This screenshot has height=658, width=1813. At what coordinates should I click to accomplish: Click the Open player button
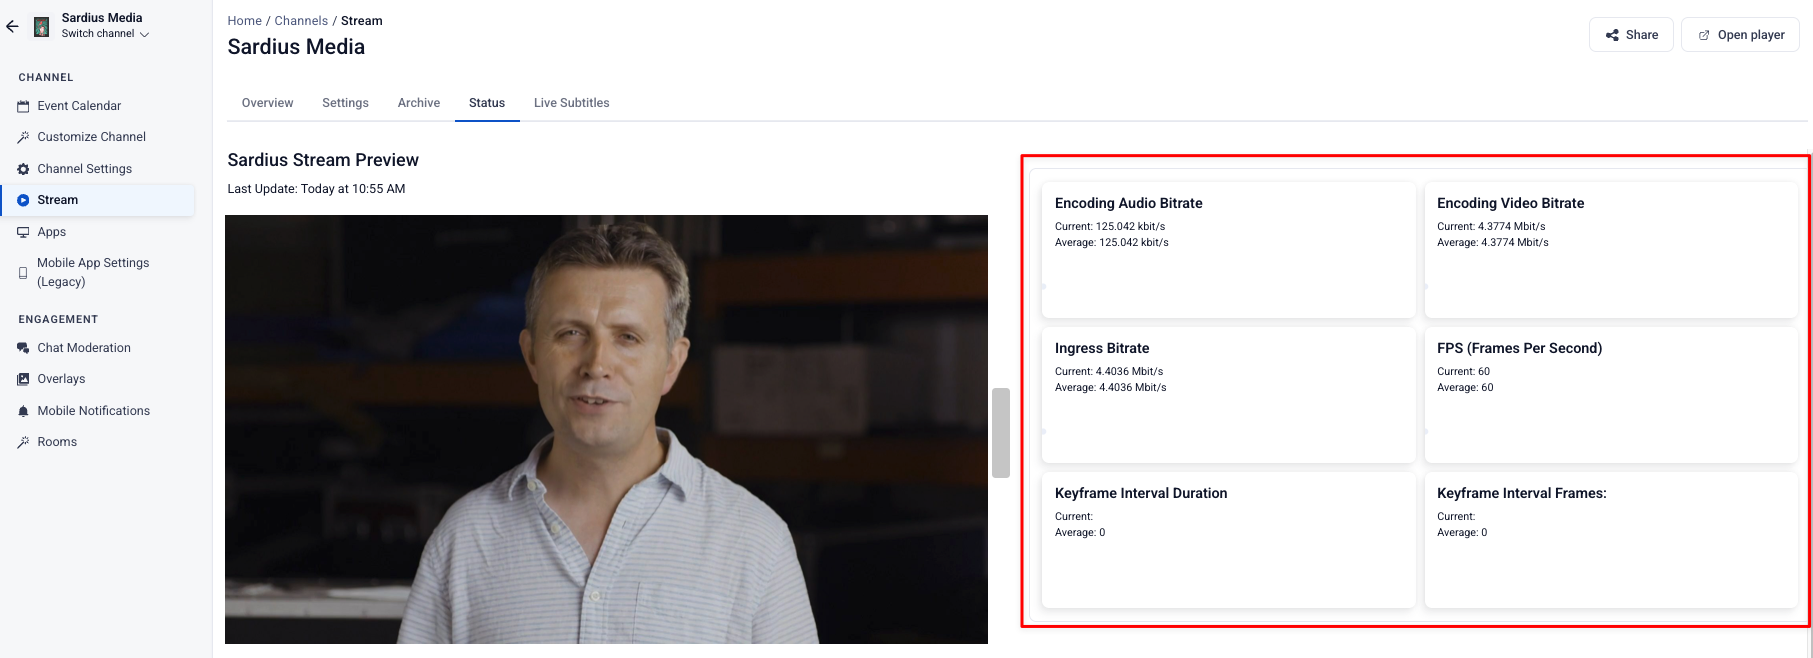[x=1740, y=35]
